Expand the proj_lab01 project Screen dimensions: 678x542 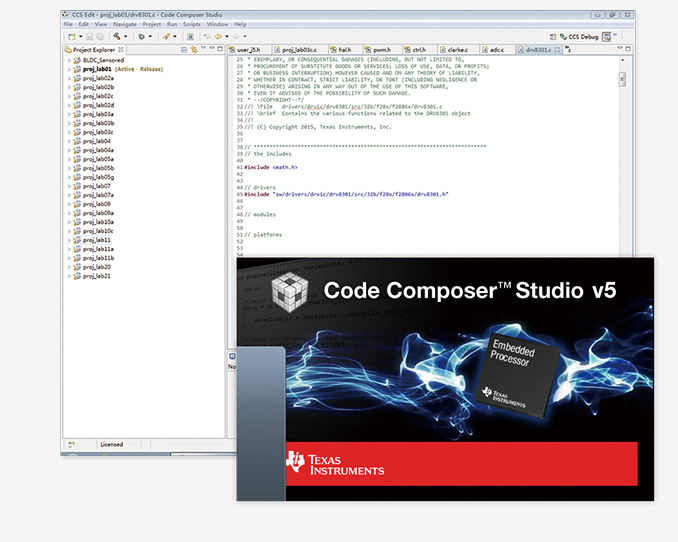69,69
